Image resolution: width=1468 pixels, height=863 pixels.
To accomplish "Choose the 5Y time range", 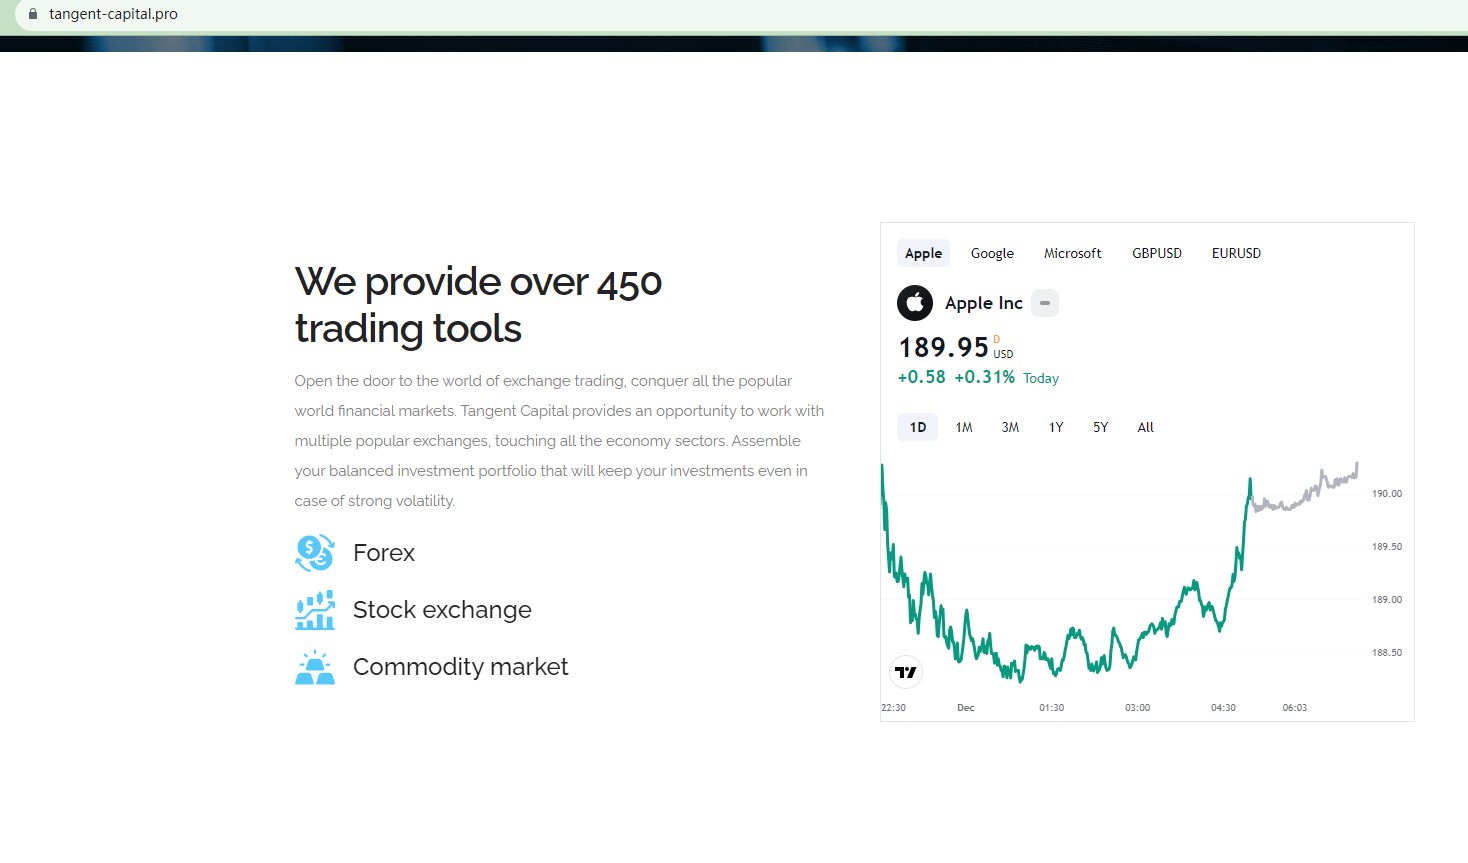I will click(x=1100, y=427).
